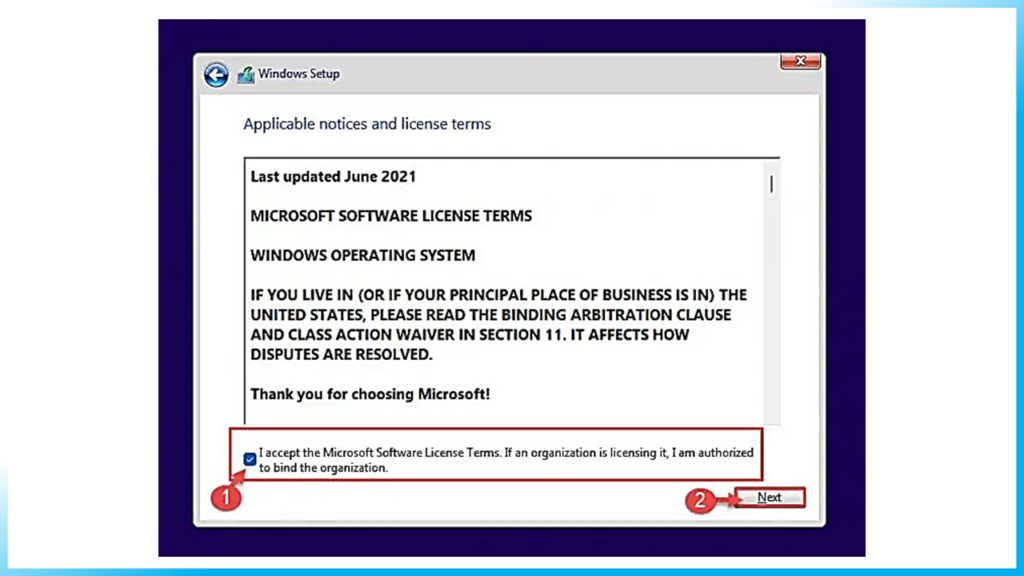Click the Windows Setup title bar text
The width and height of the screenshot is (1024, 576).
tap(298, 74)
